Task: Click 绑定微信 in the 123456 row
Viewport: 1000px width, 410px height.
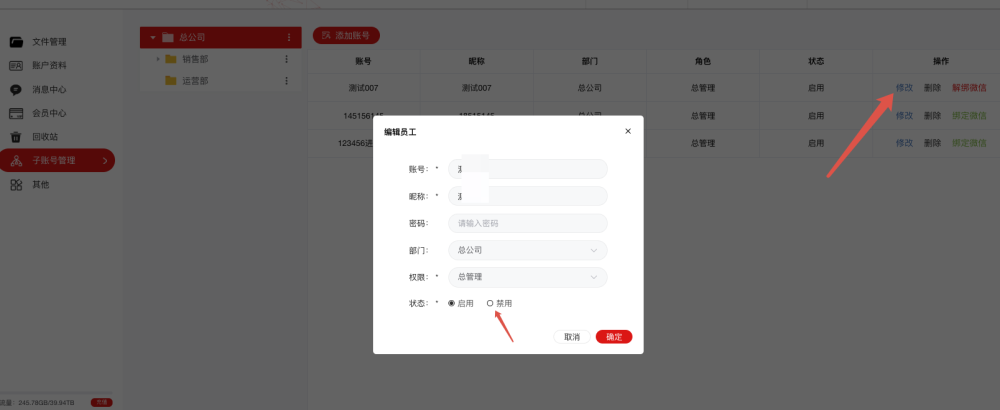Action: [x=969, y=143]
